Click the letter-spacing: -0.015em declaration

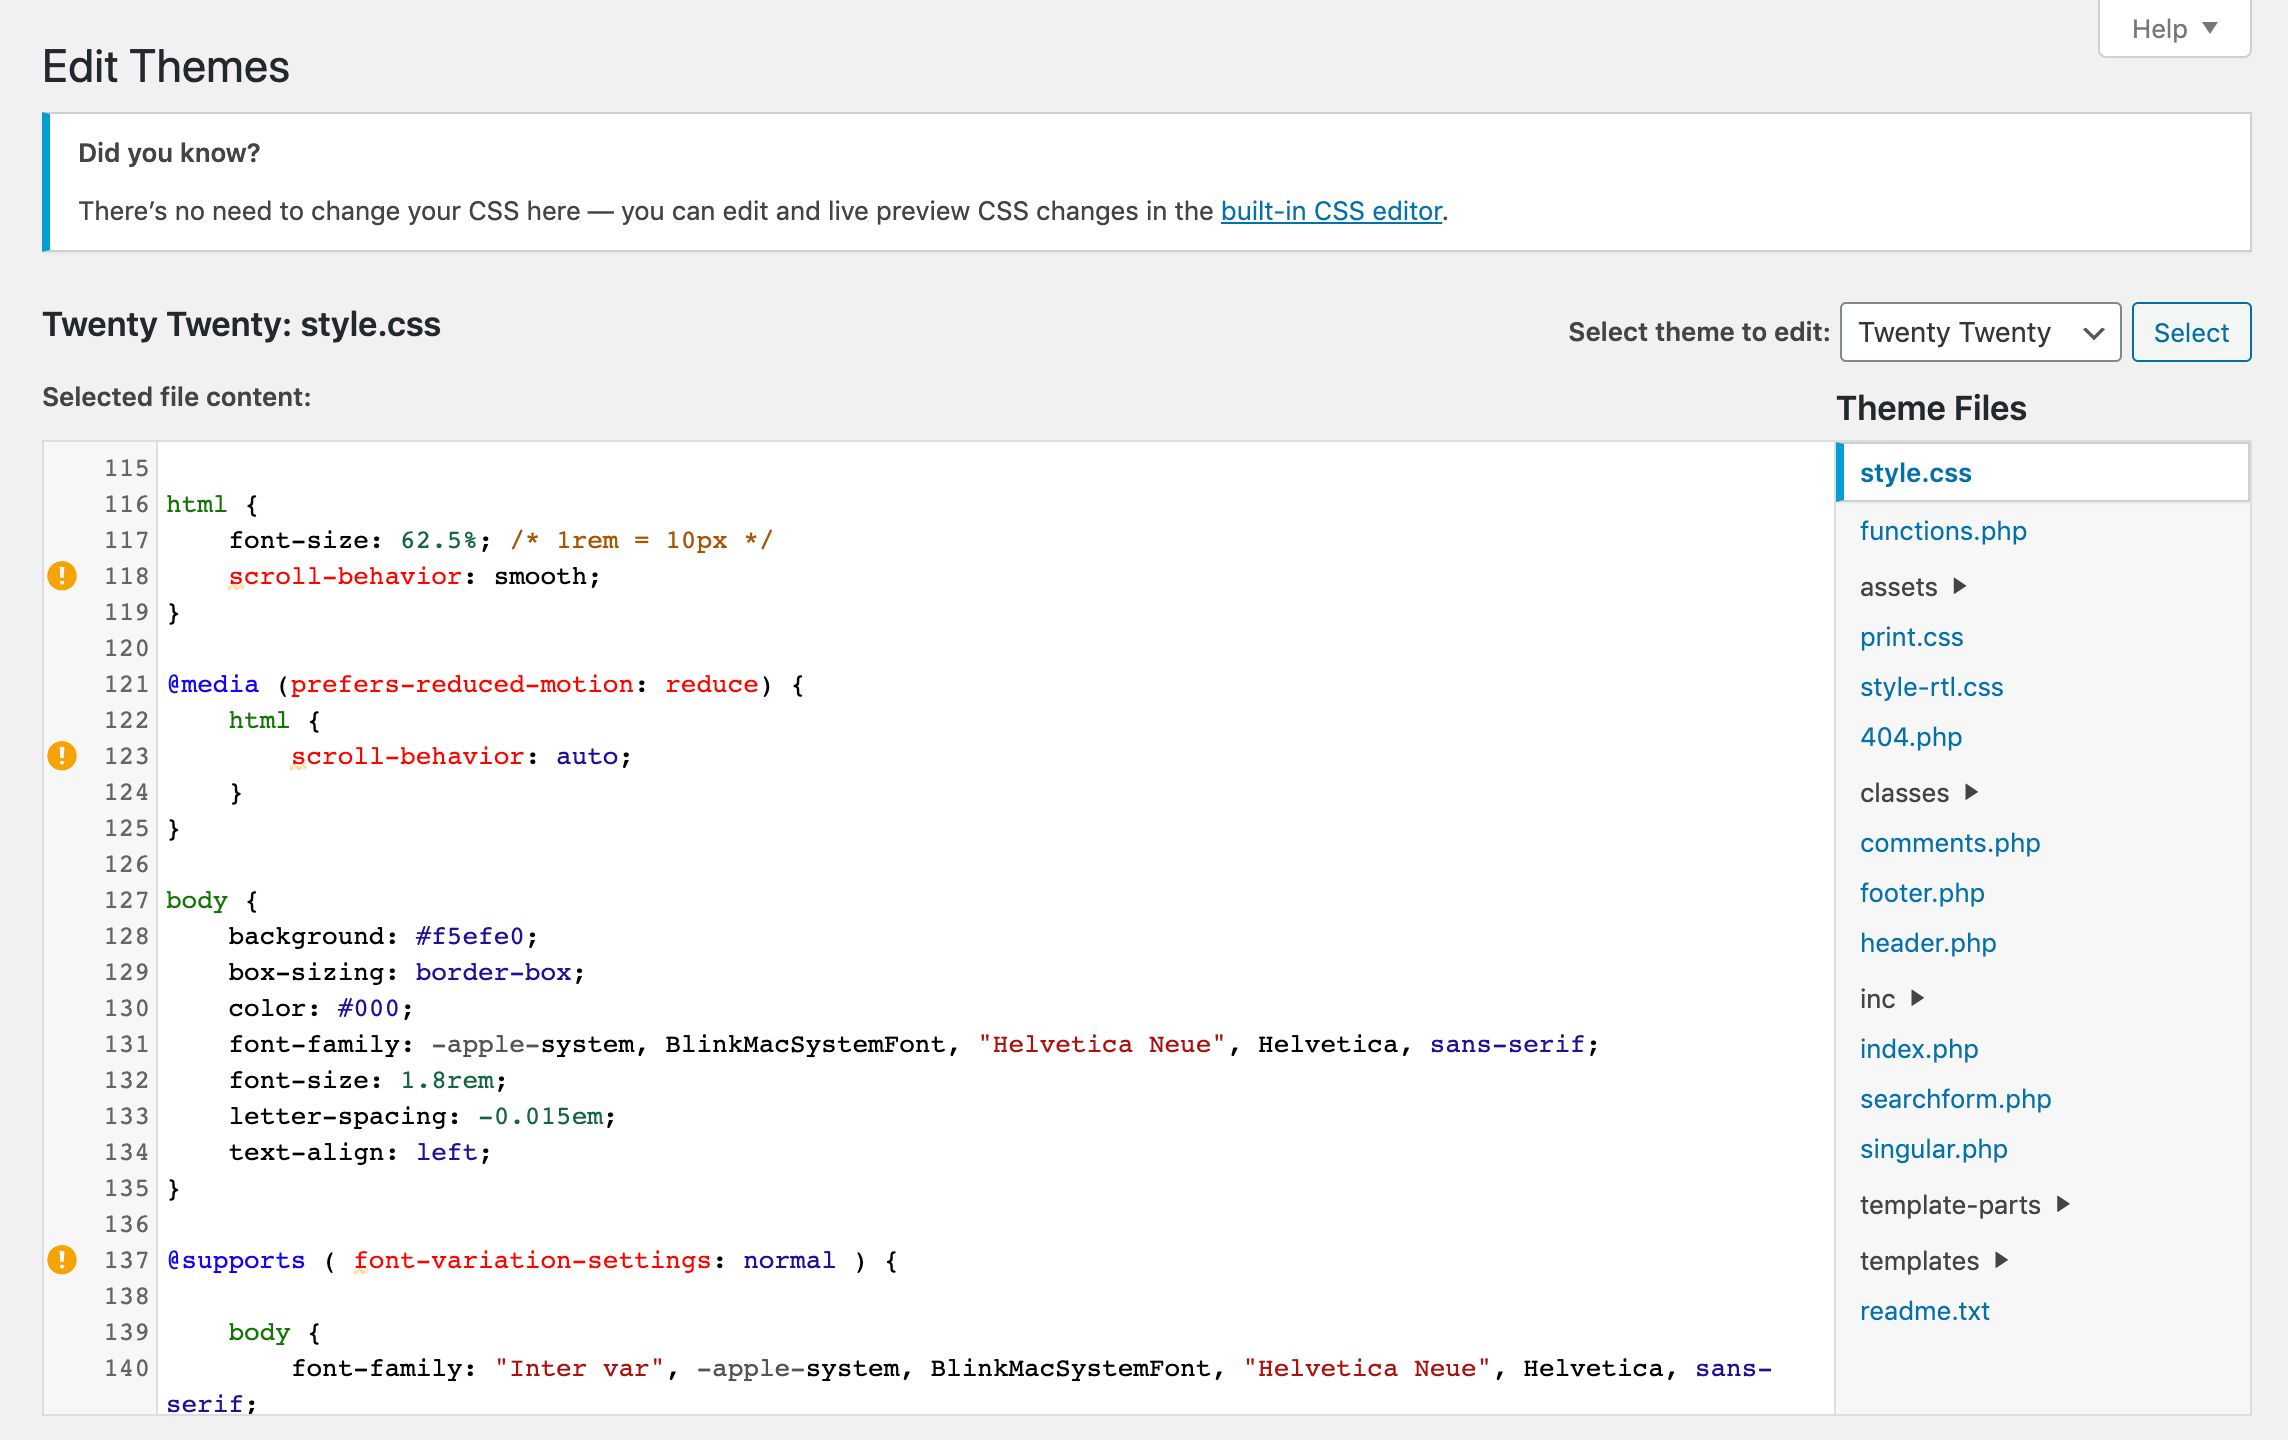pyautogui.click(x=422, y=1117)
